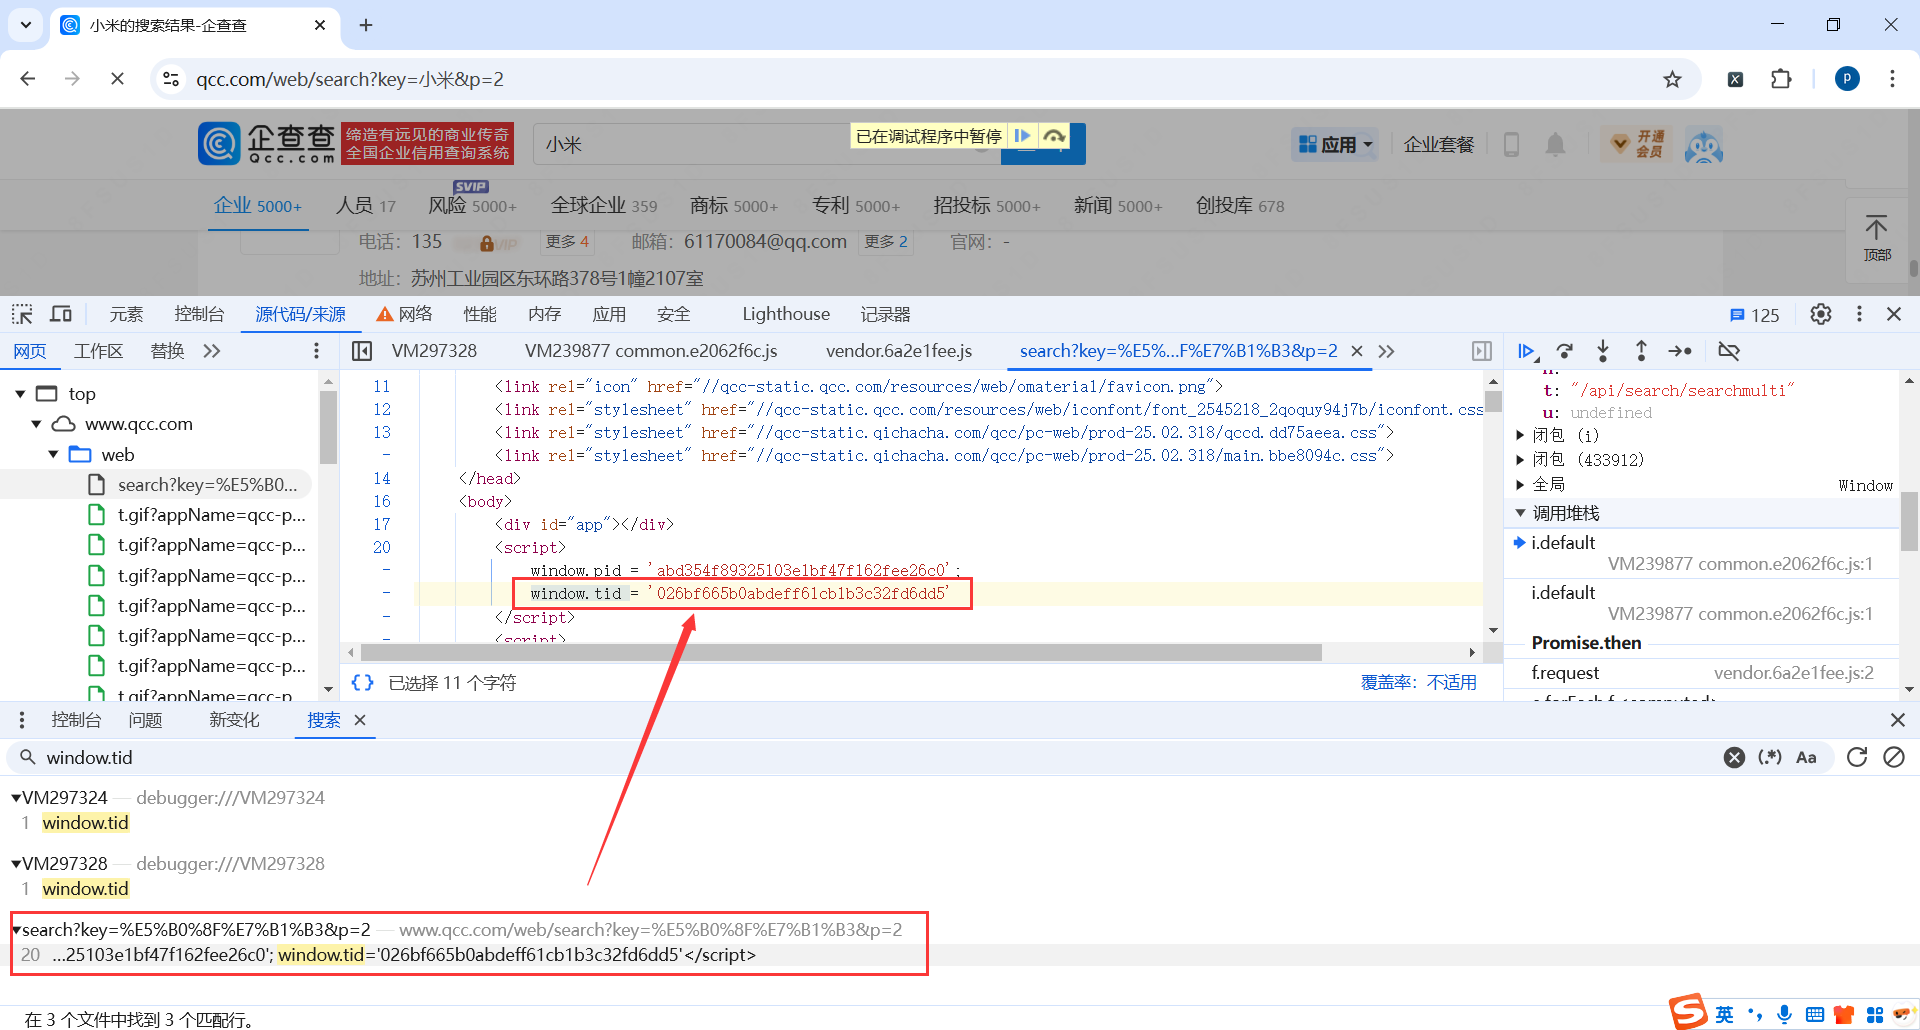This screenshot has width=1920, height=1030.
Task: Click the window.tid search input field
Action: [x=880, y=757]
